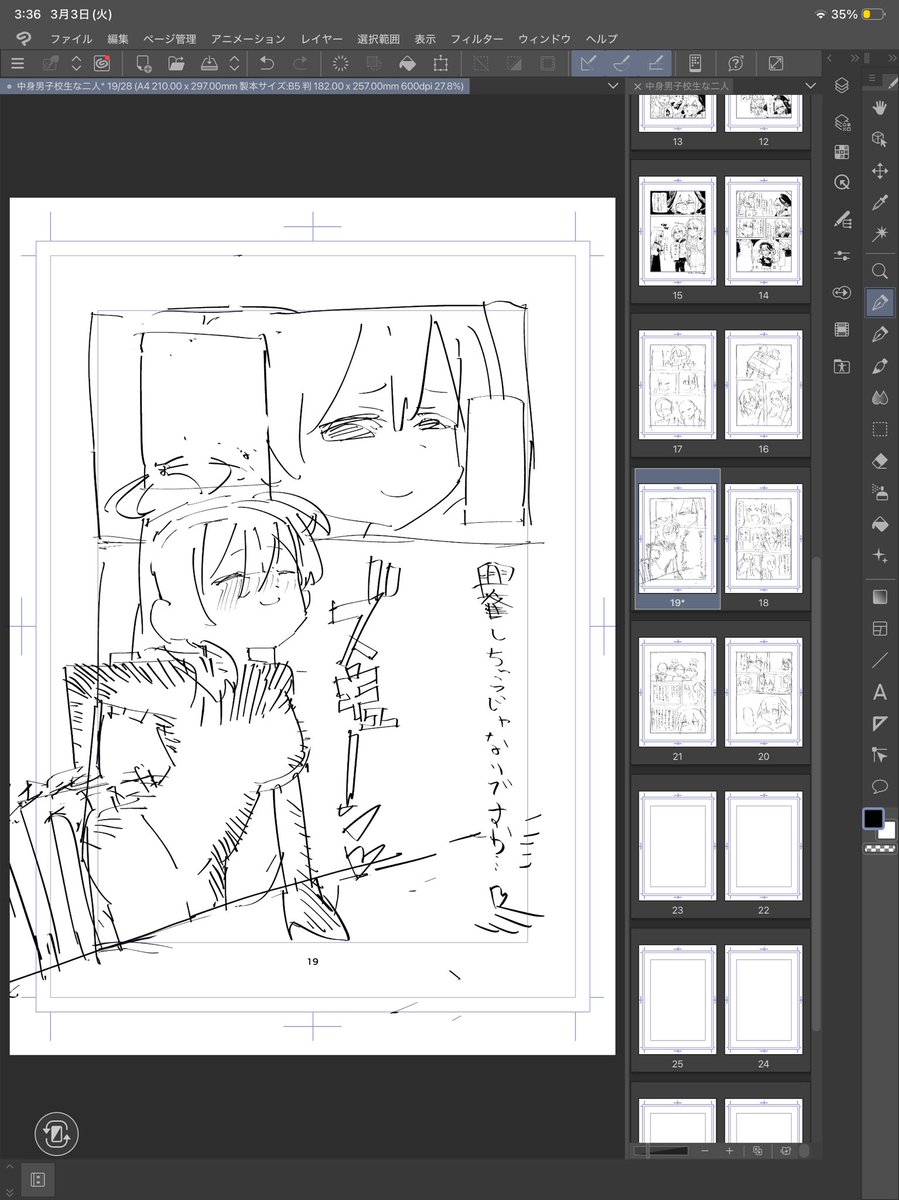Toggle the fullscreen icon in command bar
The image size is (899, 1200).
pyautogui.click(x=775, y=63)
